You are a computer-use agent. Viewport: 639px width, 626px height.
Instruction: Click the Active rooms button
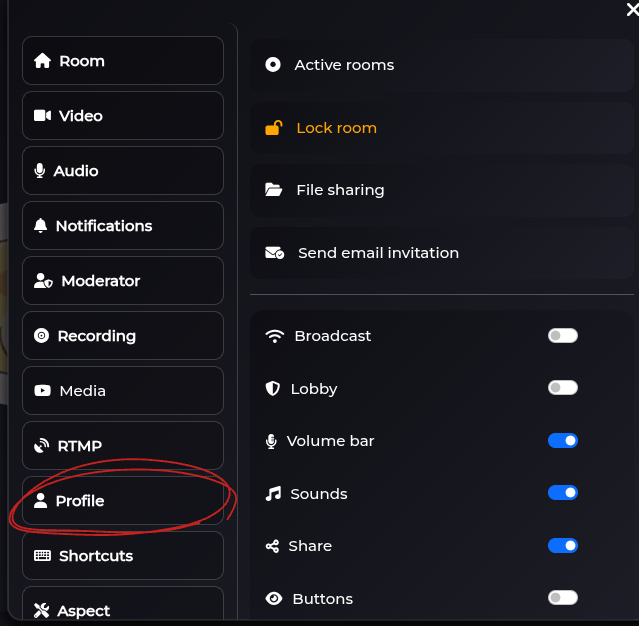(x=442, y=65)
